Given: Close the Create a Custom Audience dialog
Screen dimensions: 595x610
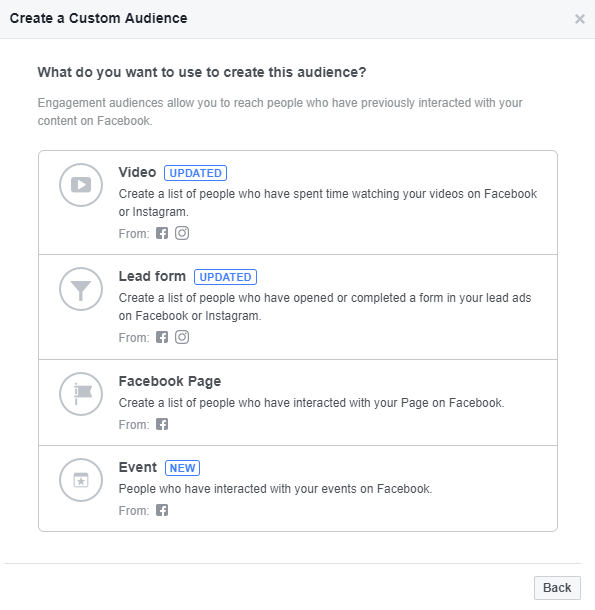Looking at the screenshot, I should (x=580, y=19).
